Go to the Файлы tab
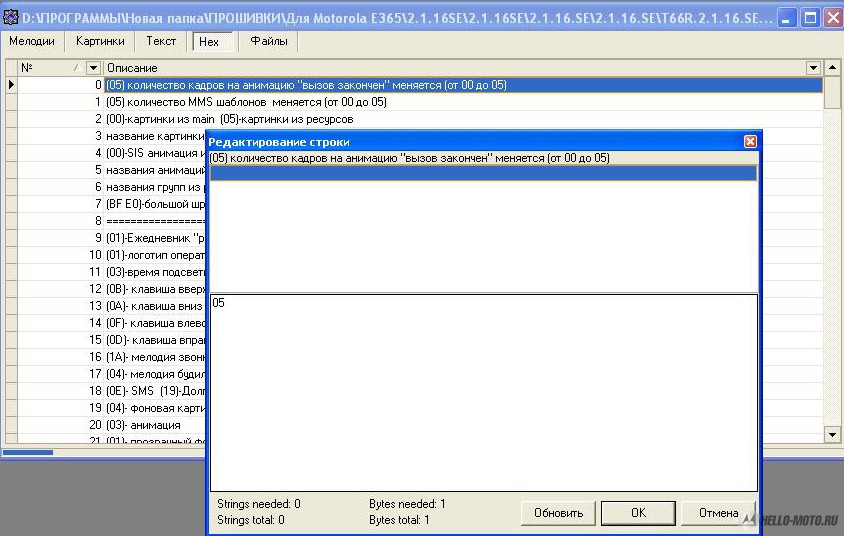This screenshot has width=844, height=536. [x=269, y=41]
